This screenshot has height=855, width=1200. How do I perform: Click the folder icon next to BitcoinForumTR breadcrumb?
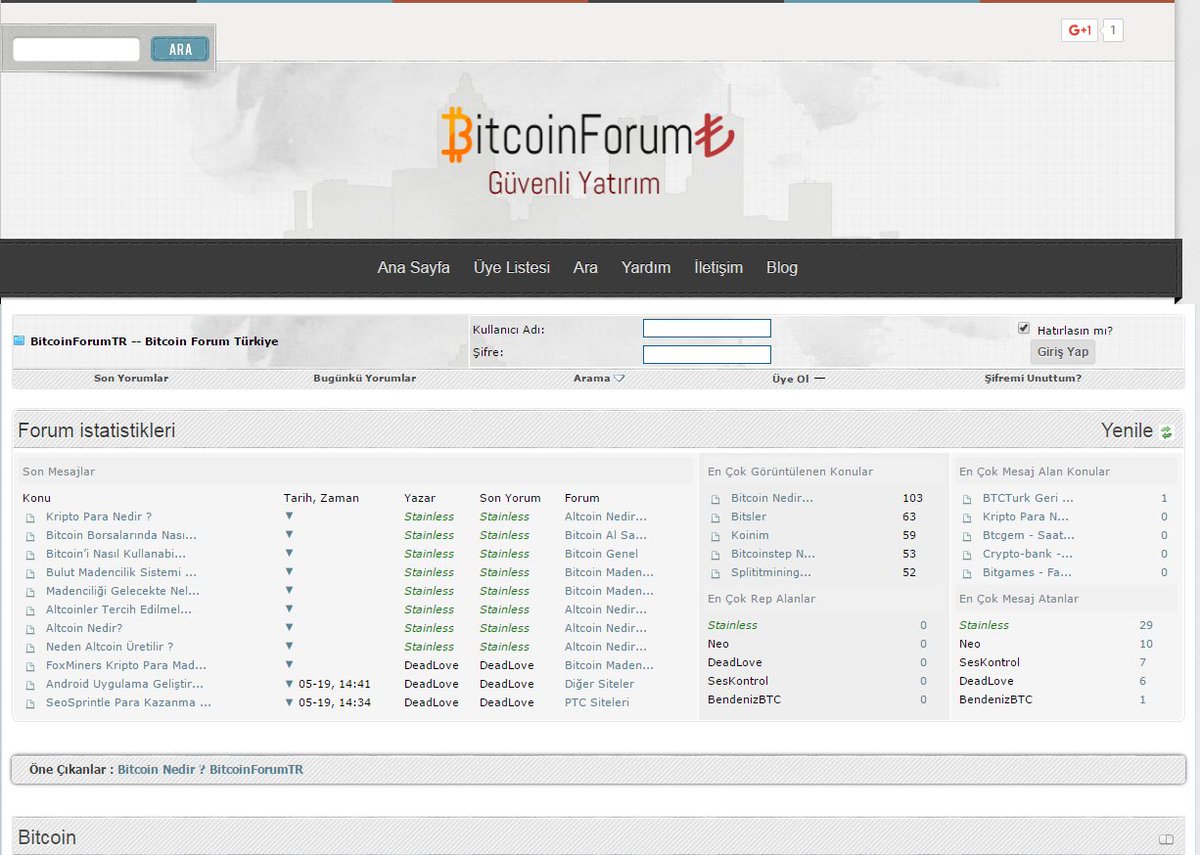coord(19,341)
